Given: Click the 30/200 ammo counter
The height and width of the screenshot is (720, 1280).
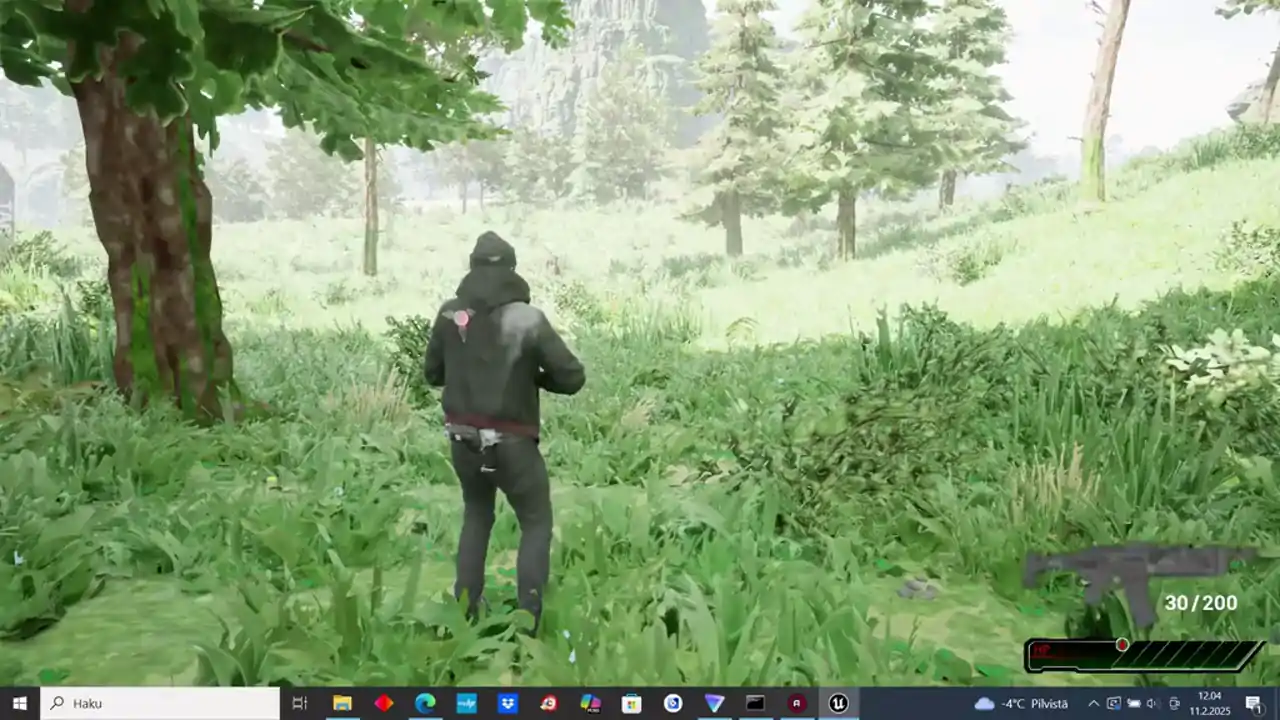Looking at the screenshot, I should click(1200, 603).
